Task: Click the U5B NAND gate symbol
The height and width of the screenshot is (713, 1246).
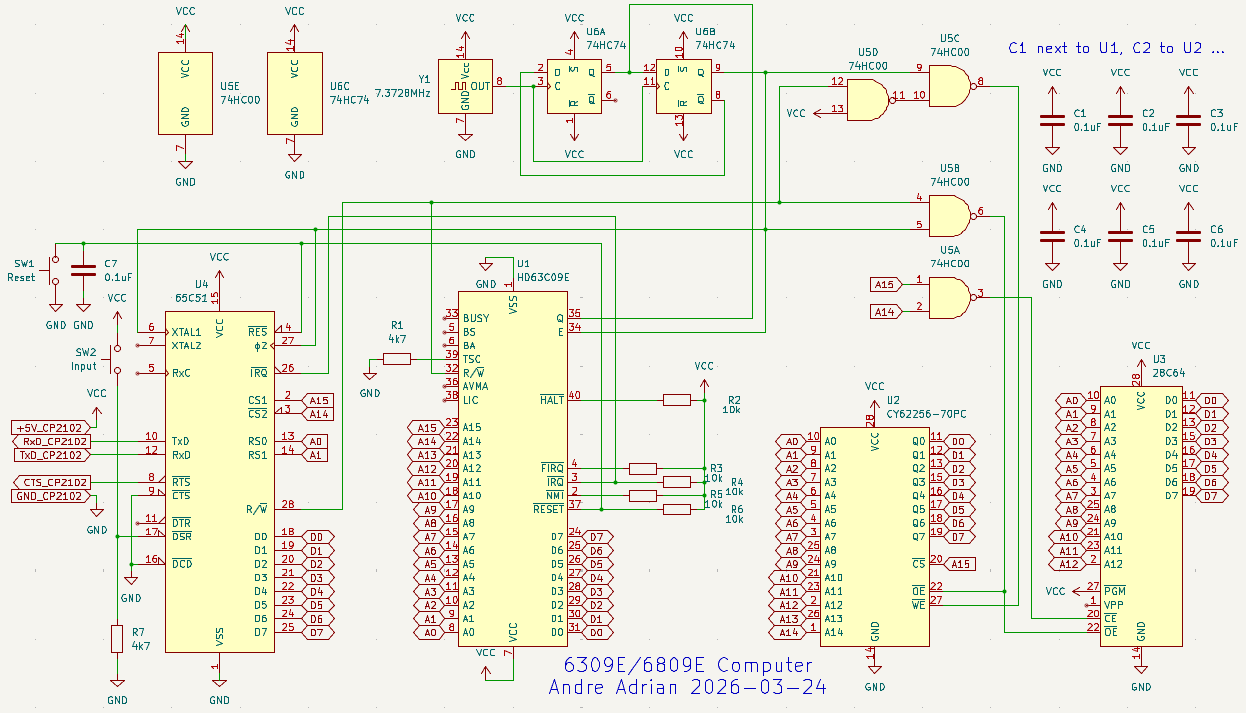Action: click(x=949, y=213)
